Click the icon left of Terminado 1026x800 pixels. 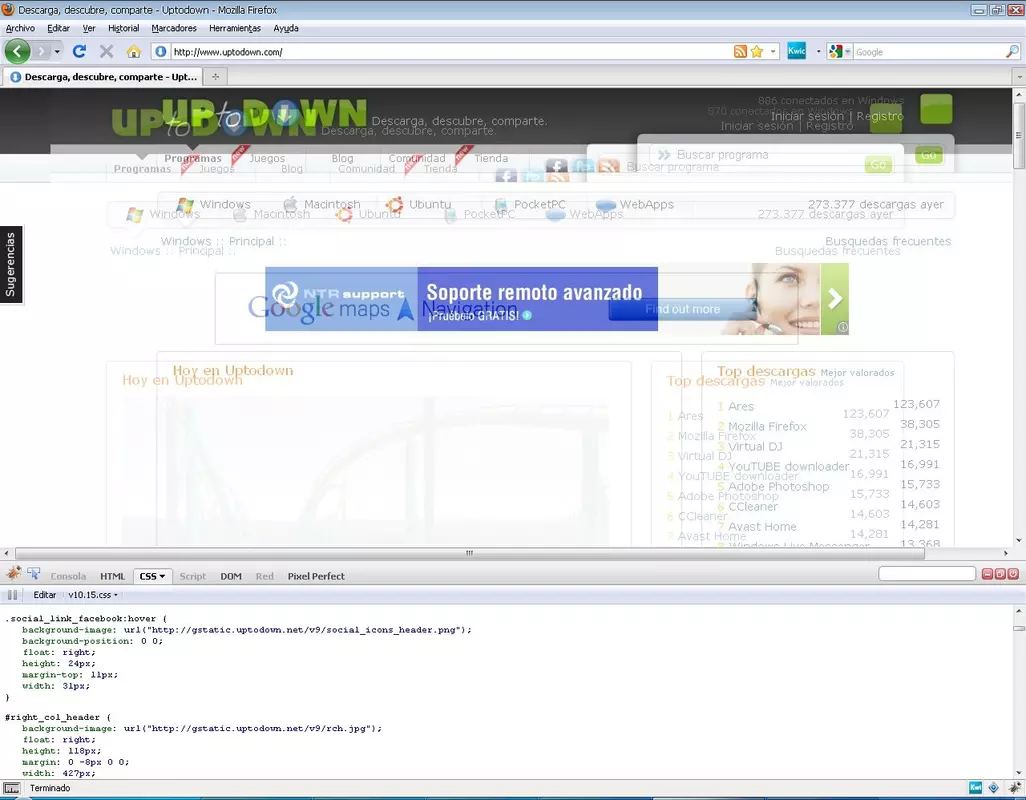coord(12,788)
